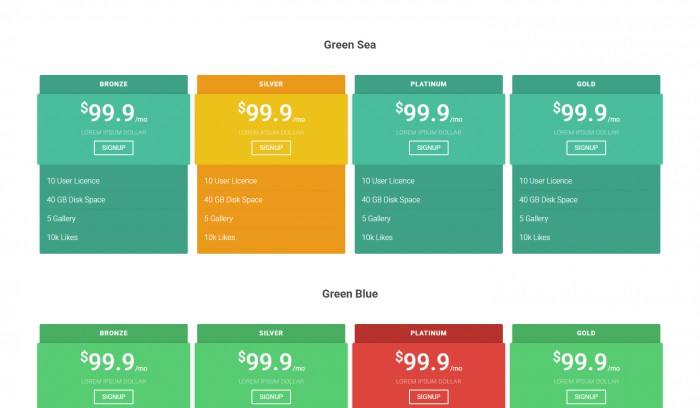Click SIGNUP in Green Blue Bronze card
This screenshot has width=700, height=408.
click(113, 397)
